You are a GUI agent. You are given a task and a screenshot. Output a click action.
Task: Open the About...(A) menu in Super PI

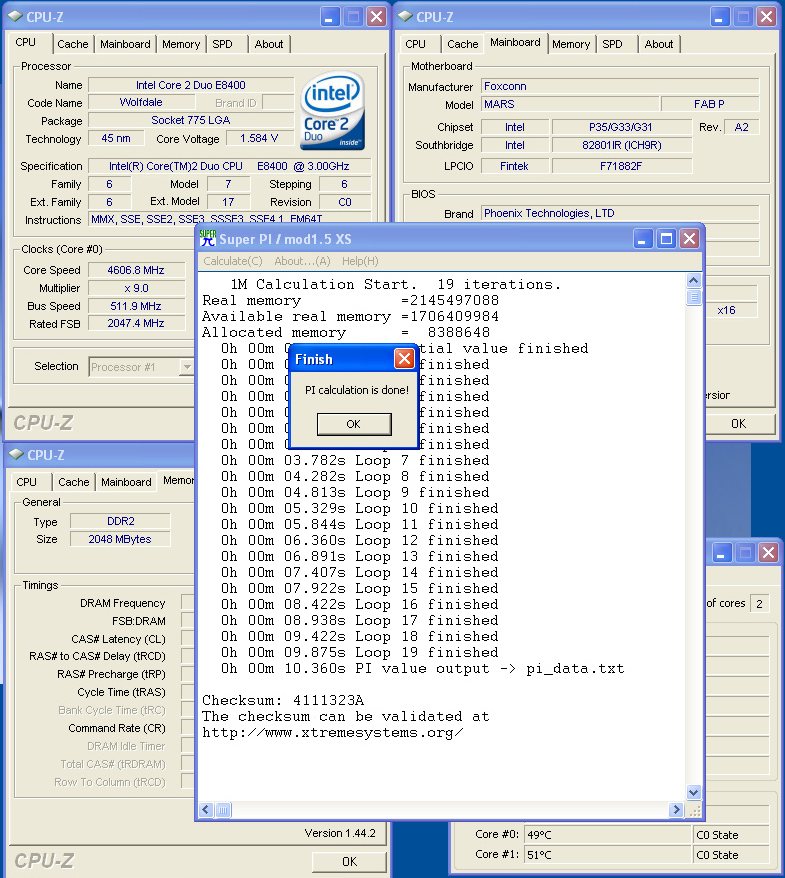pyautogui.click(x=302, y=261)
